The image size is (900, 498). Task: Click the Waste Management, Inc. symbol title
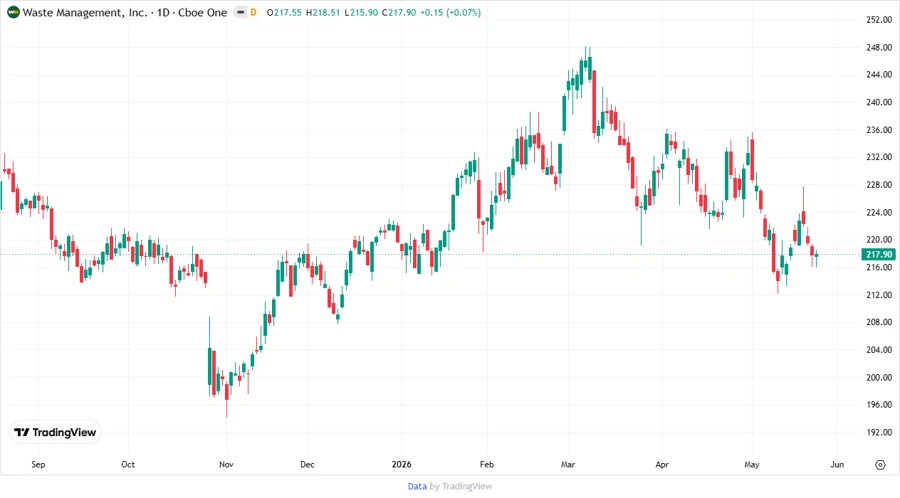click(85, 12)
